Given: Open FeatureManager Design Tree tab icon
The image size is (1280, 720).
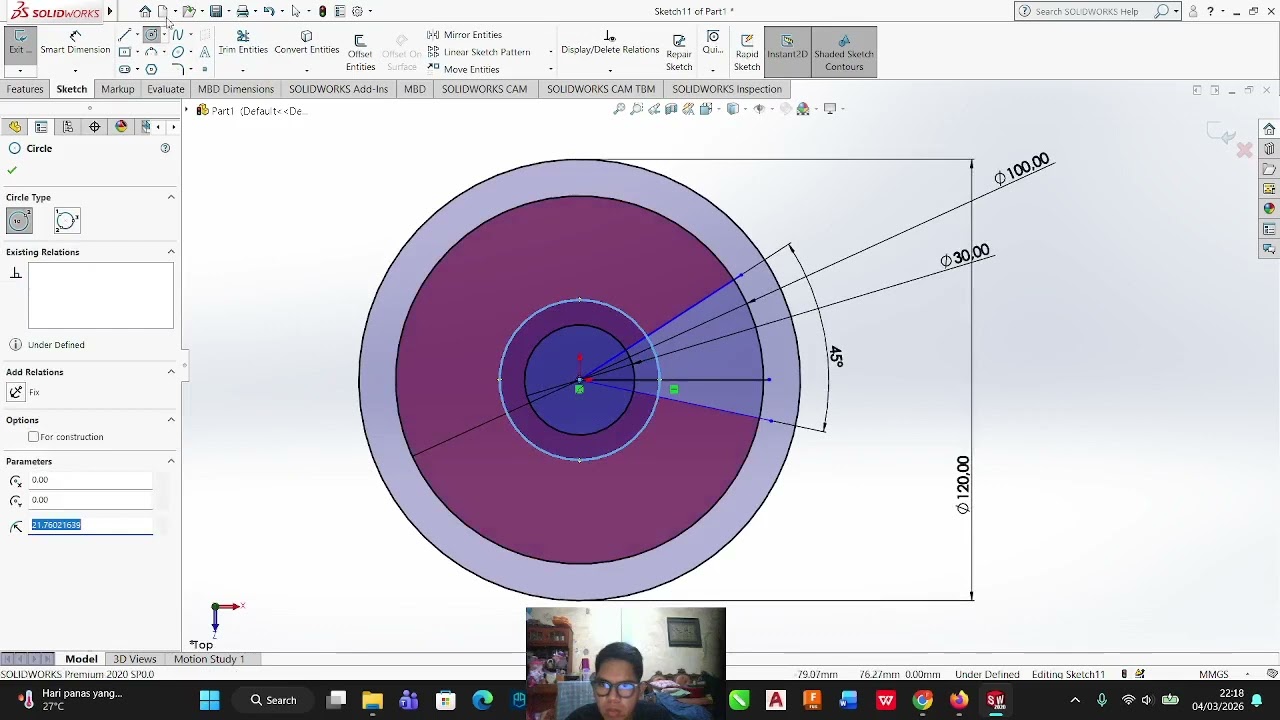Looking at the screenshot, I should coord(15,127).
